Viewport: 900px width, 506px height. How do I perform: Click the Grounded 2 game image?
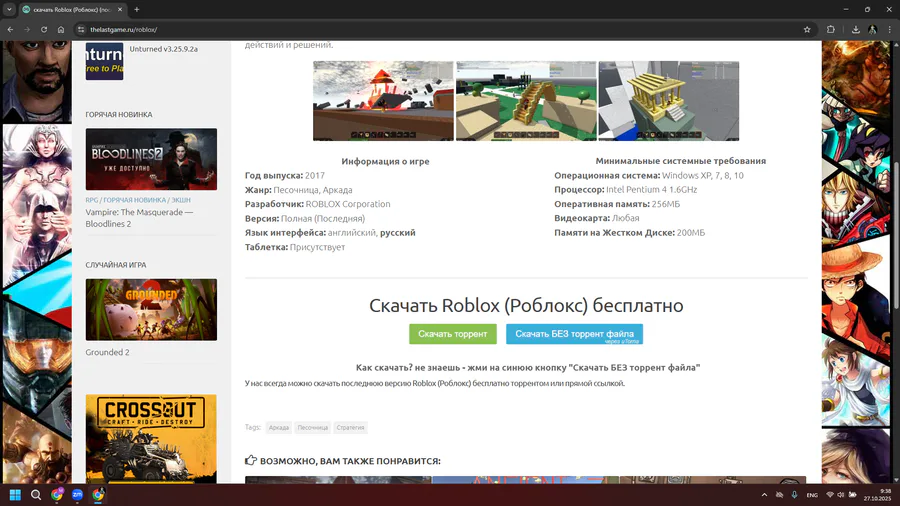(x=152, y=310)
